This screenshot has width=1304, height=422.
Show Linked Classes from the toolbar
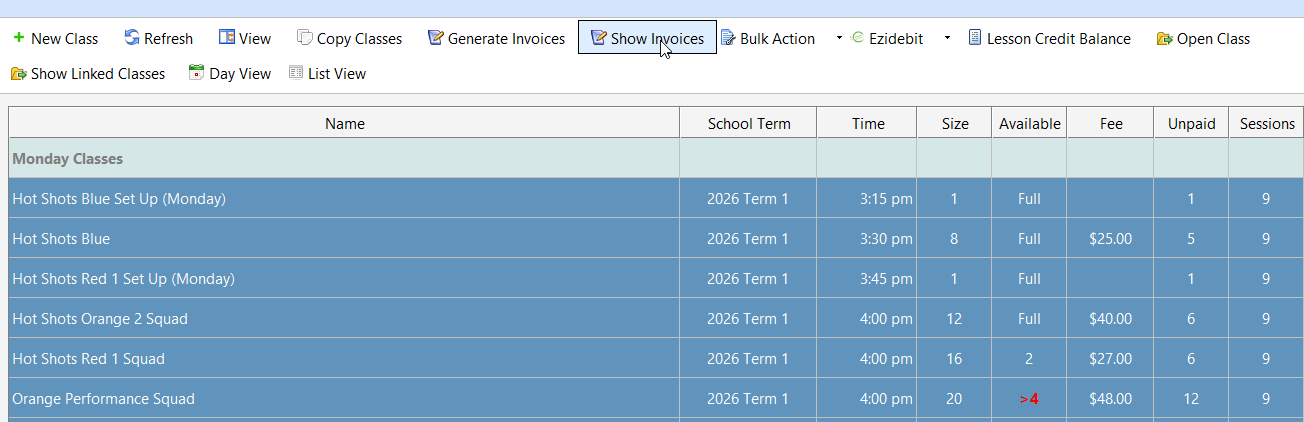click(x=88, y=73)
